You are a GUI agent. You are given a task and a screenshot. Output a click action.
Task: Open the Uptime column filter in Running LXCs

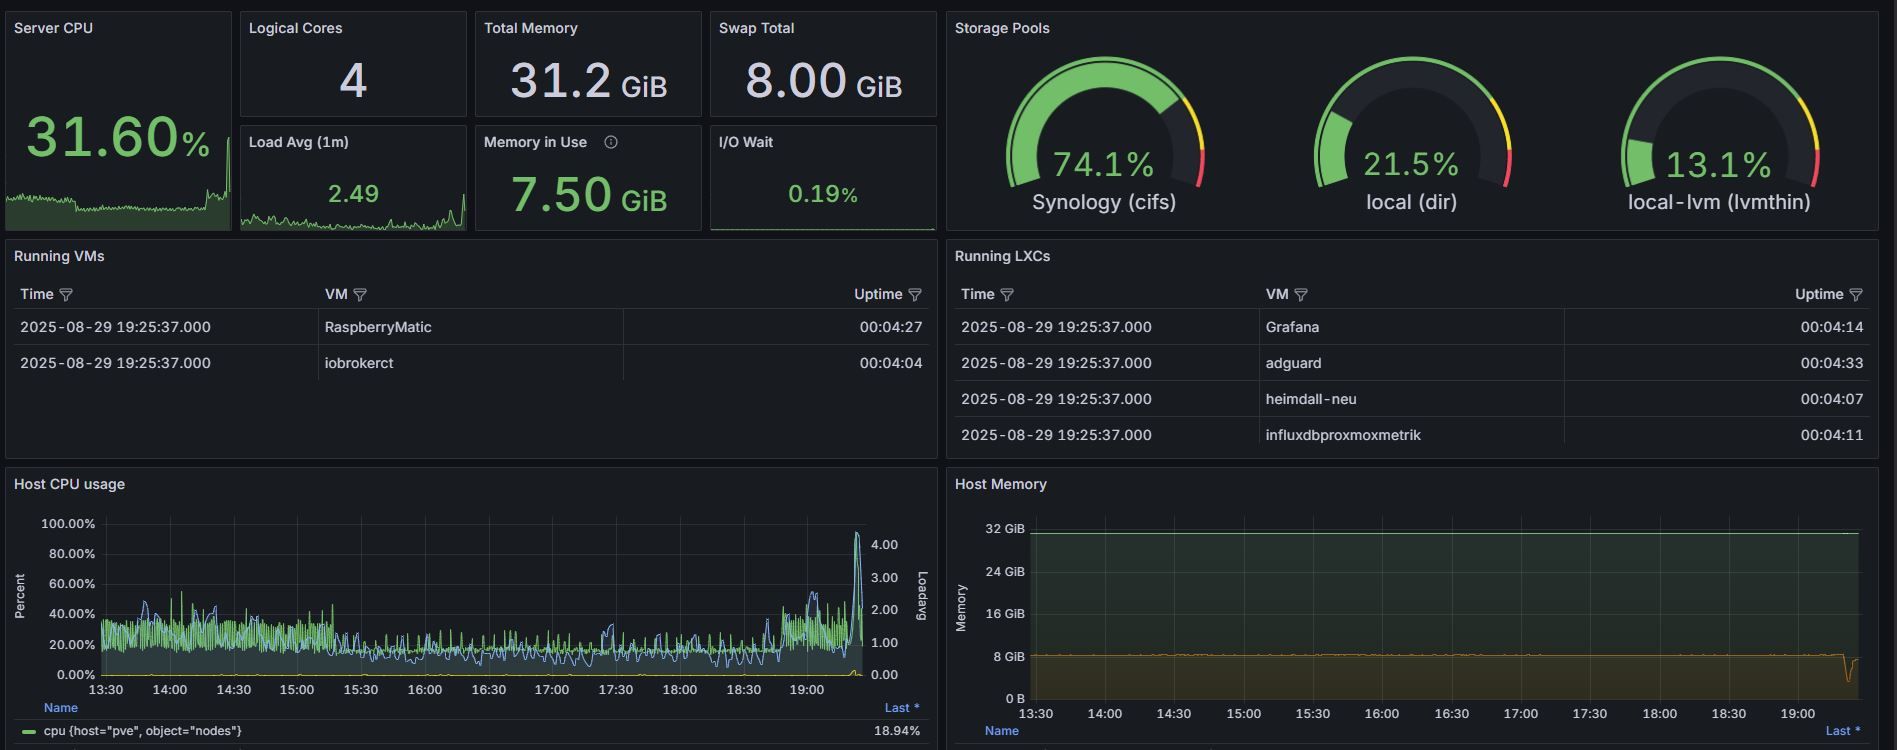(1855, 295)
